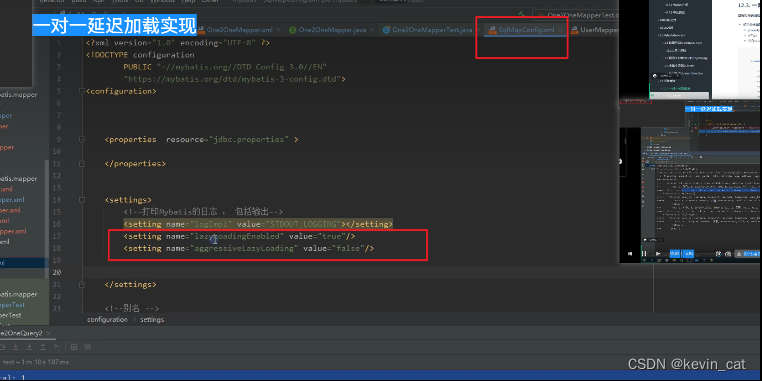Click the logImpl STDOUT_LOGGING setting line
This screenshot has width=762, height=381.
(x=258, y=224)
